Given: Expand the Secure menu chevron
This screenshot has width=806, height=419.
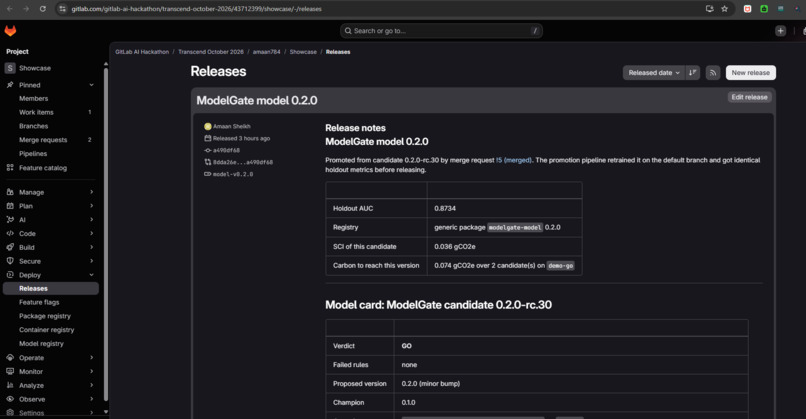Looking at the screenshot, I should (x=91, y=261).
